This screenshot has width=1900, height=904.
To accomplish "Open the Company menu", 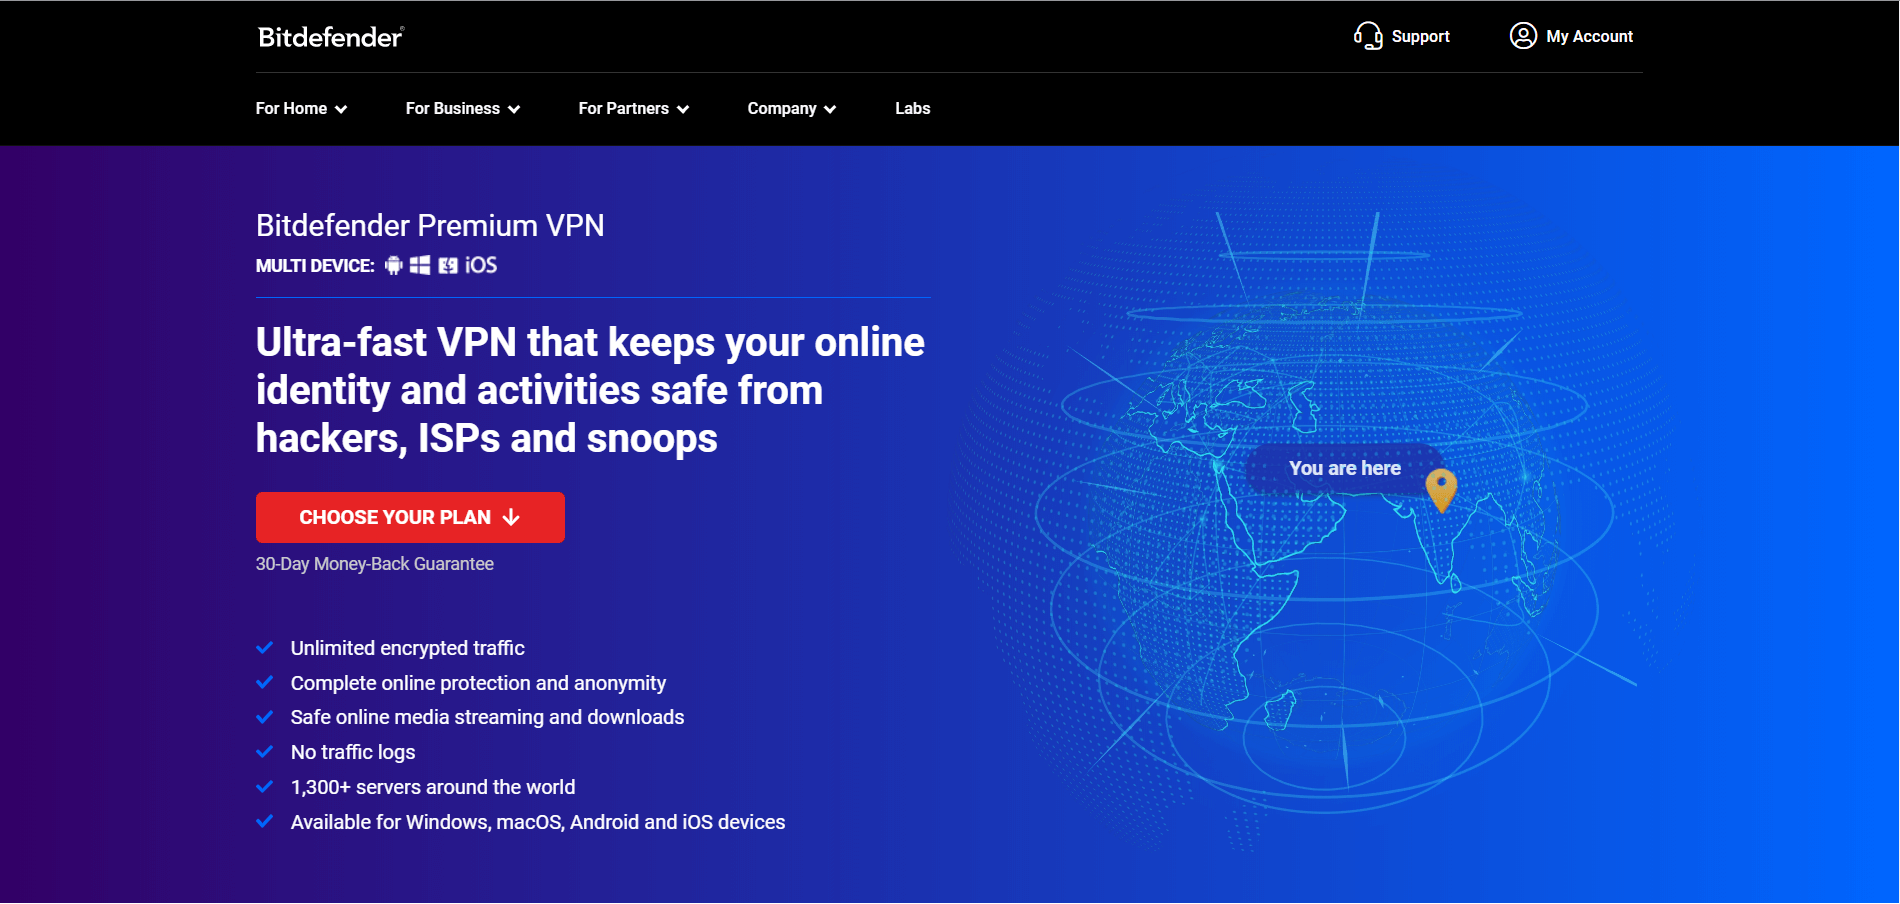I will (792, 108).
